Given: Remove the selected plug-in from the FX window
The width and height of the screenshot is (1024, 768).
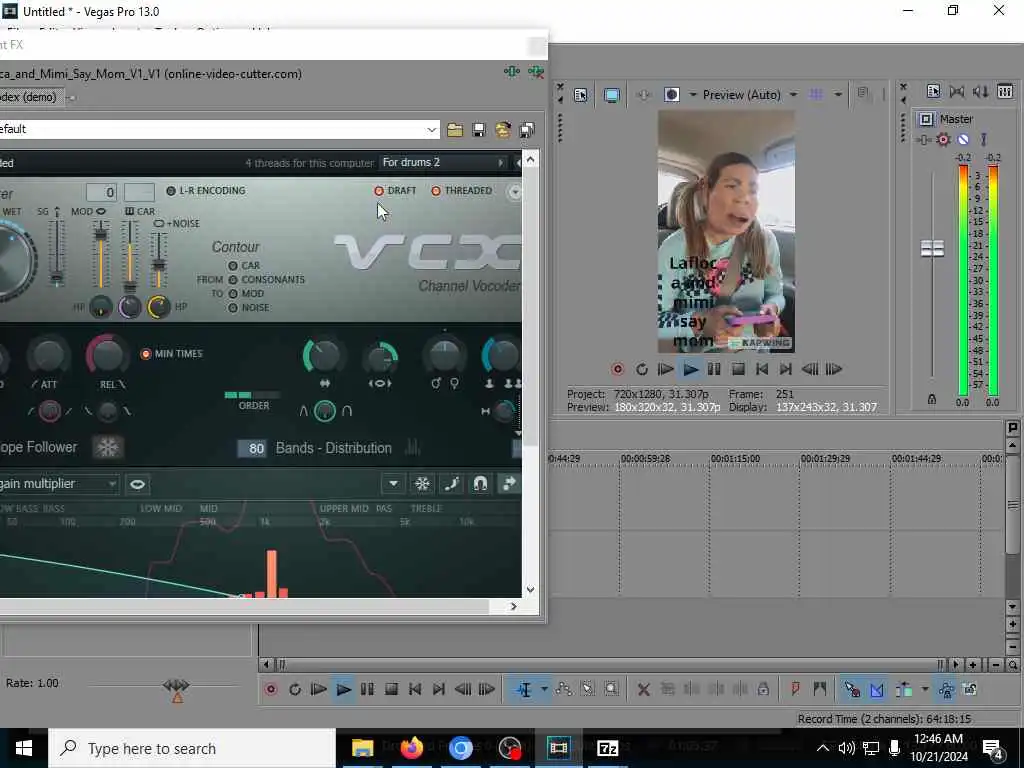Looking at the screenshot, I should pyautogui.click(x=536, y=72).
